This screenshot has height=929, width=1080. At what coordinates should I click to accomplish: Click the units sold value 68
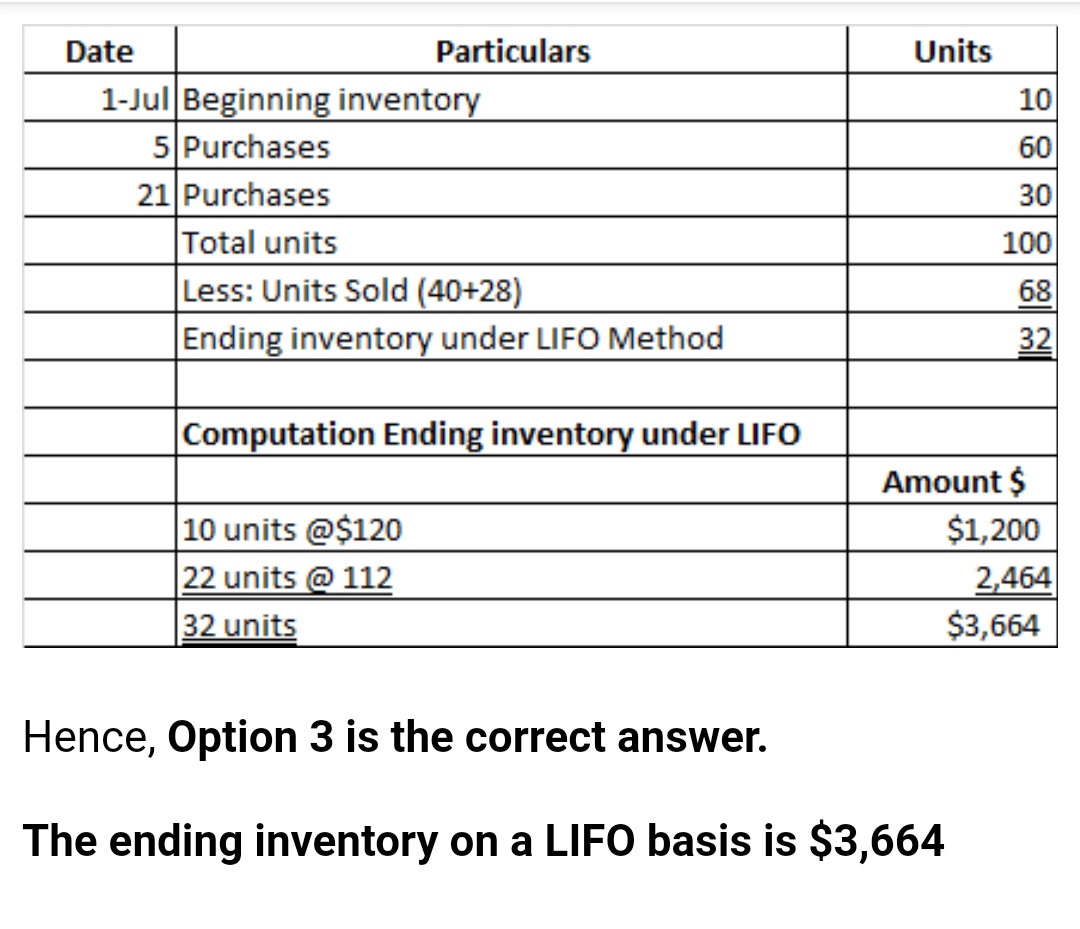1035,291
